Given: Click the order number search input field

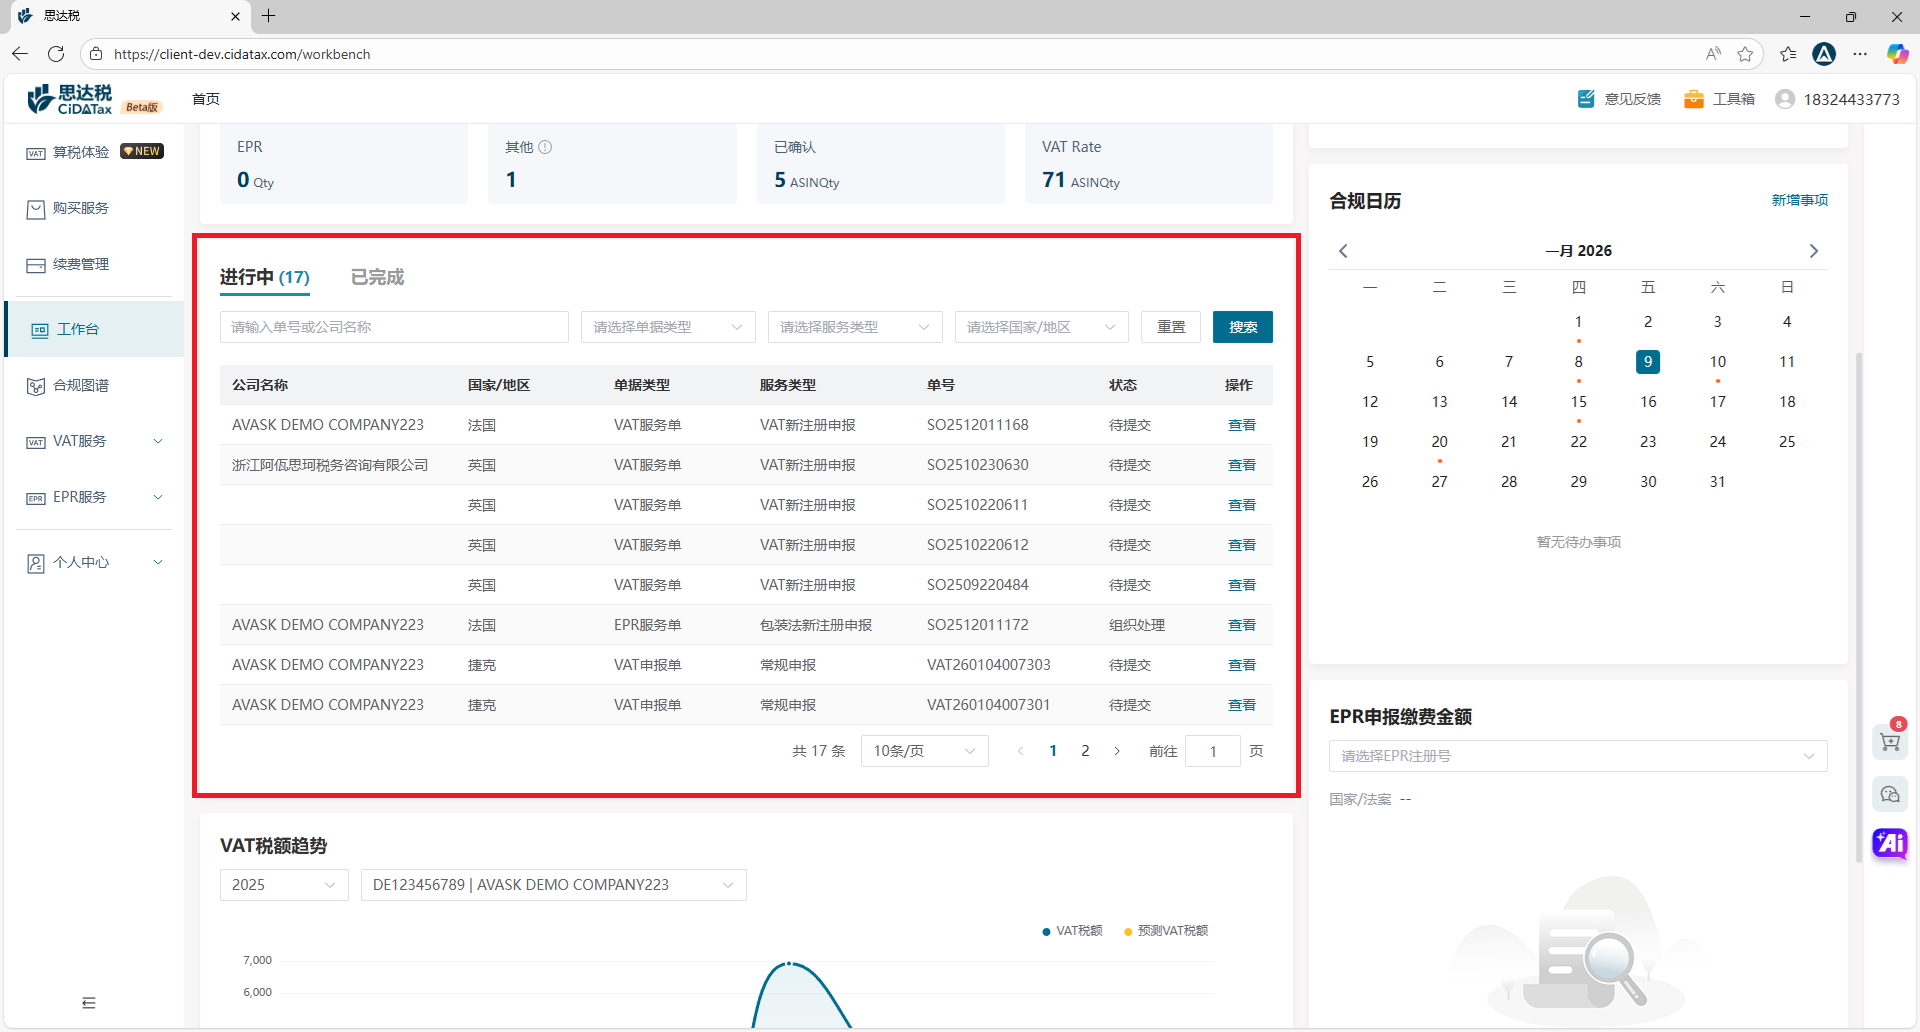Looking at the screenshot, I should 394,327.
